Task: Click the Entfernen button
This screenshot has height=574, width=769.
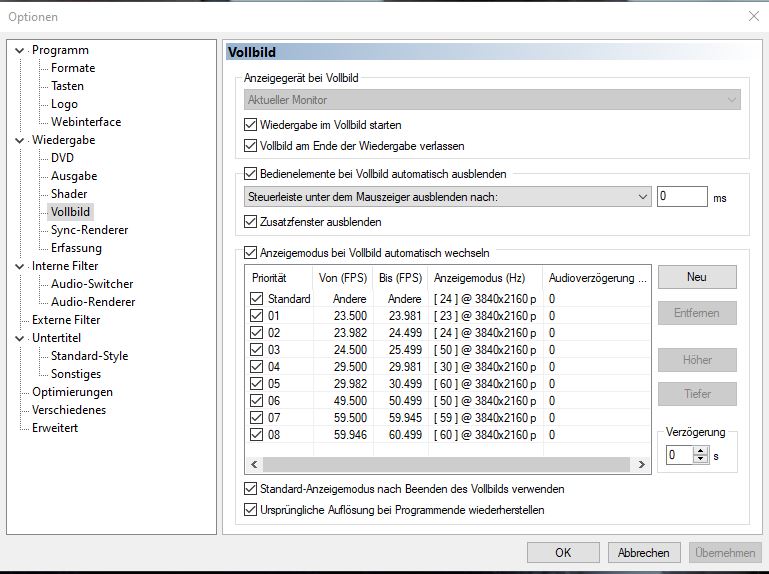Action: pos(697,313)
